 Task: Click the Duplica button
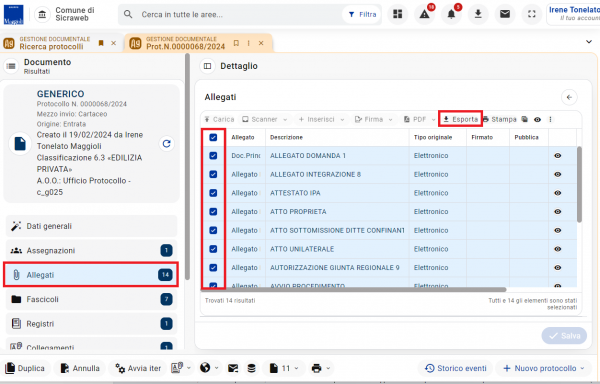(x=26, y=368)
